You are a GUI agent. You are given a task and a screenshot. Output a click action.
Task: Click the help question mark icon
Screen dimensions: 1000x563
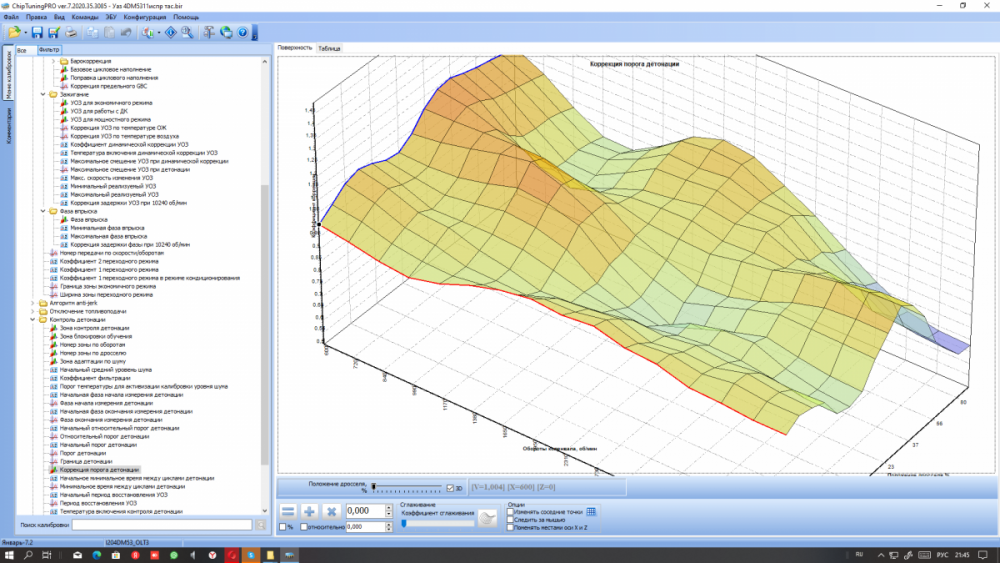coord(241,32)
